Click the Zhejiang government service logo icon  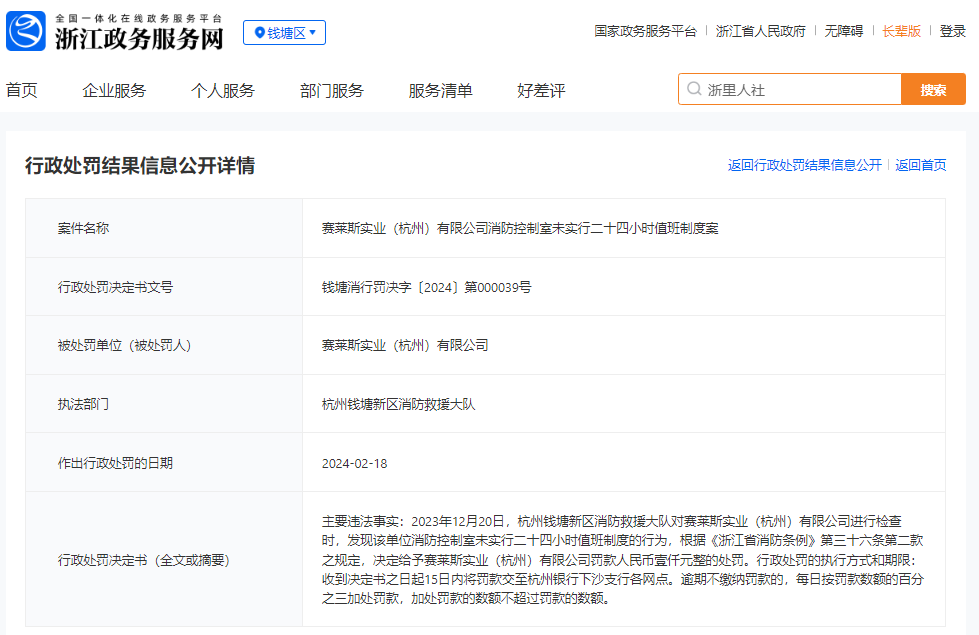(x=26, y=31)
